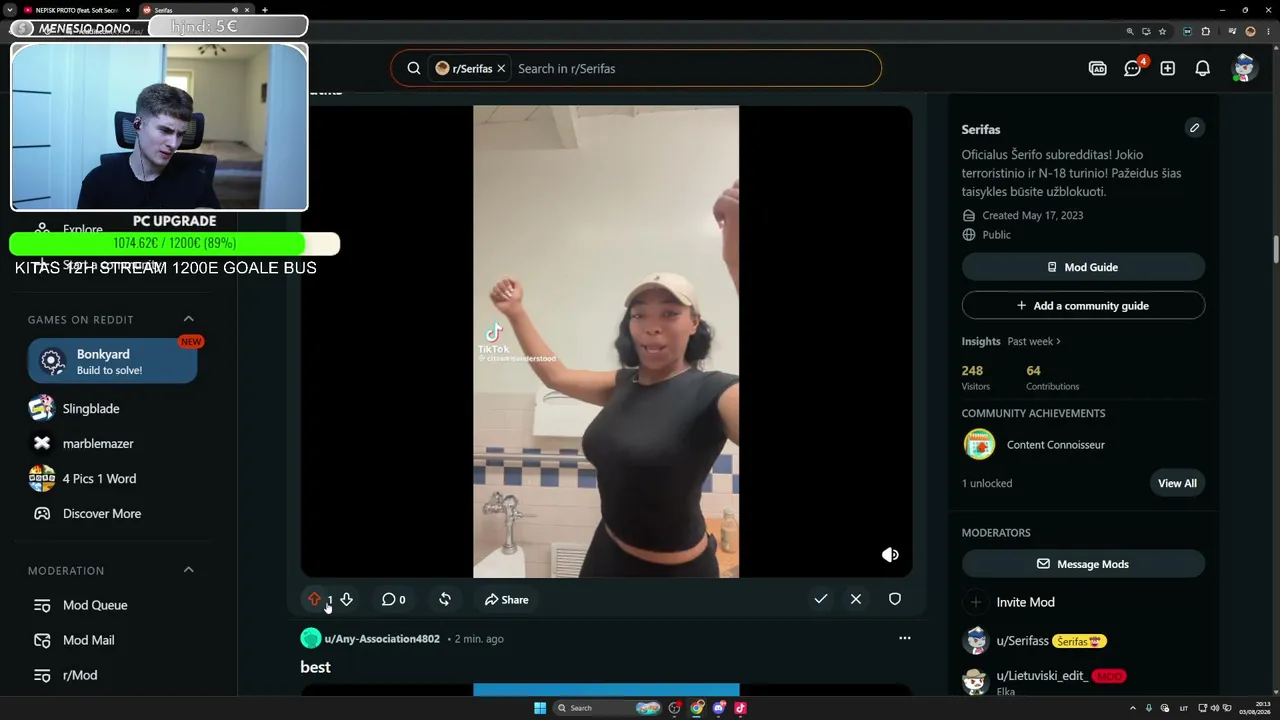The height and width of the screenshot is (720, 1280).
Task: Open the Windows Start menu
Action: pyautogui.click(x=540, y=708)
